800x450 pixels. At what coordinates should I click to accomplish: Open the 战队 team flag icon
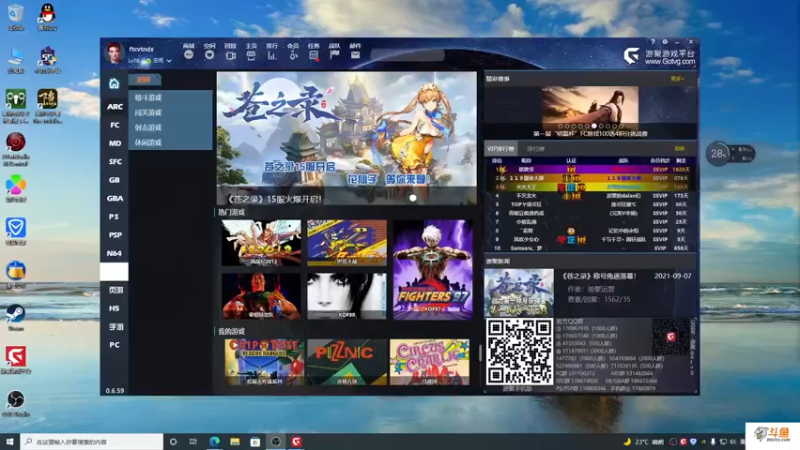point(335,55)
